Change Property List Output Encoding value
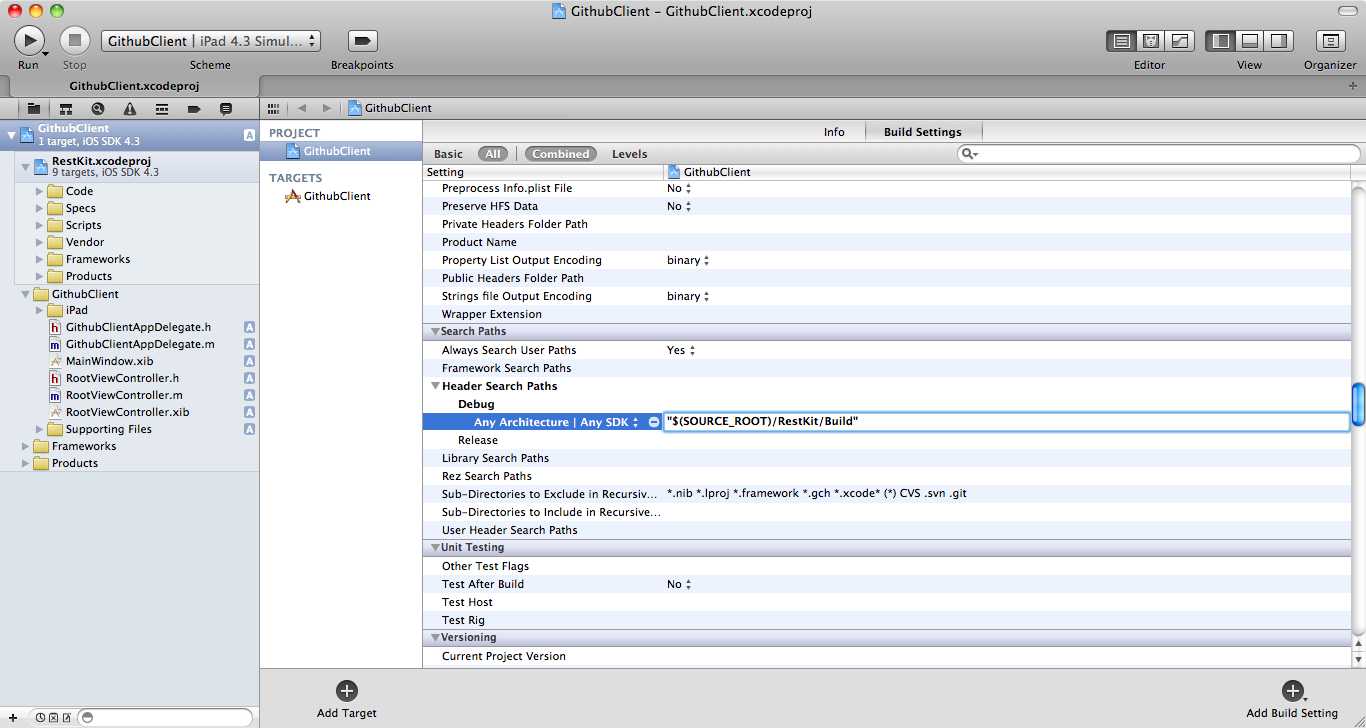The width and height of the screenshot is (1366, 728). tap(688, 260)
